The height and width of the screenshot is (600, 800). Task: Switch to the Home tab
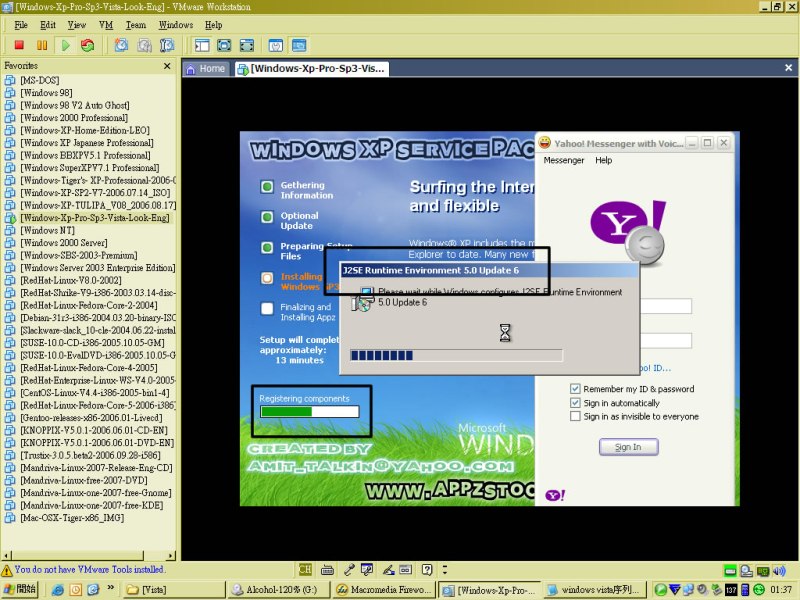pyautogui.click(x=206, y=68)
